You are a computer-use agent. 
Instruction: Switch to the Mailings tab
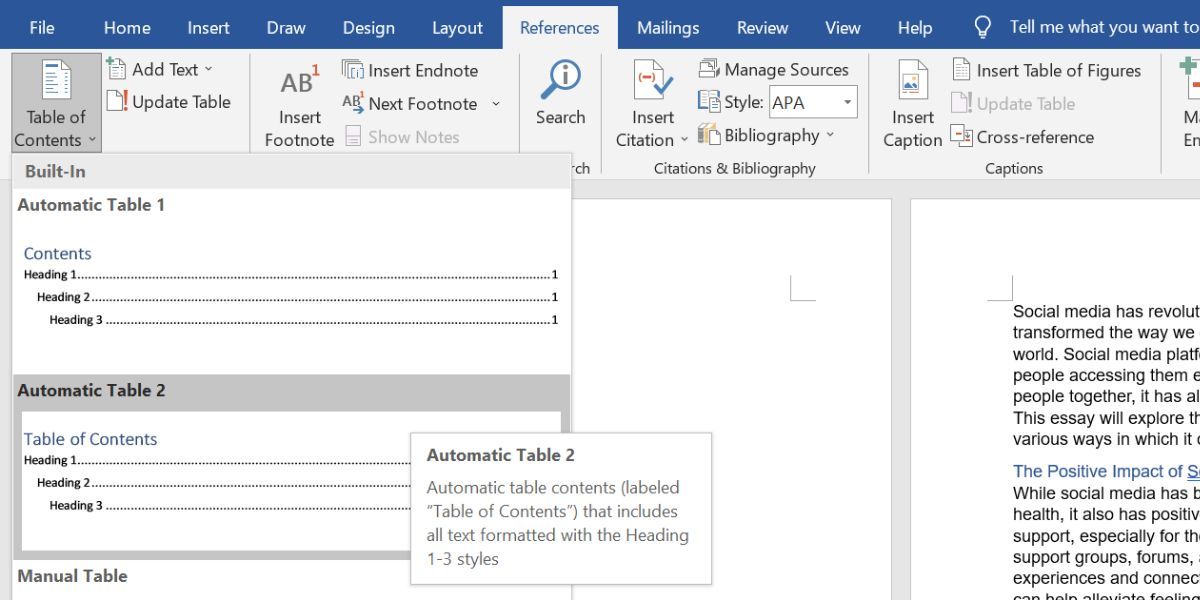[668, 28]
